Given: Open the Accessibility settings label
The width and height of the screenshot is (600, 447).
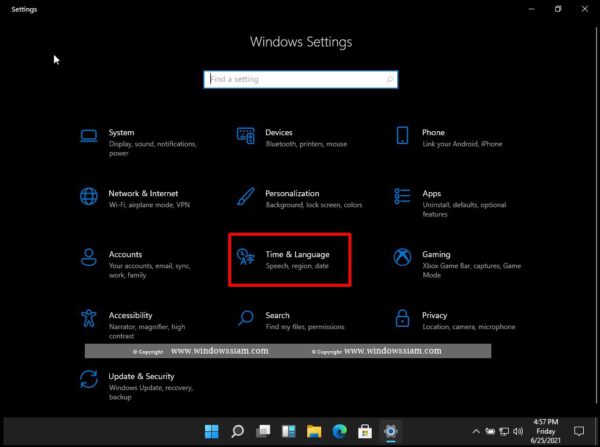Looking at the screenshot, I should click(130, 315).
